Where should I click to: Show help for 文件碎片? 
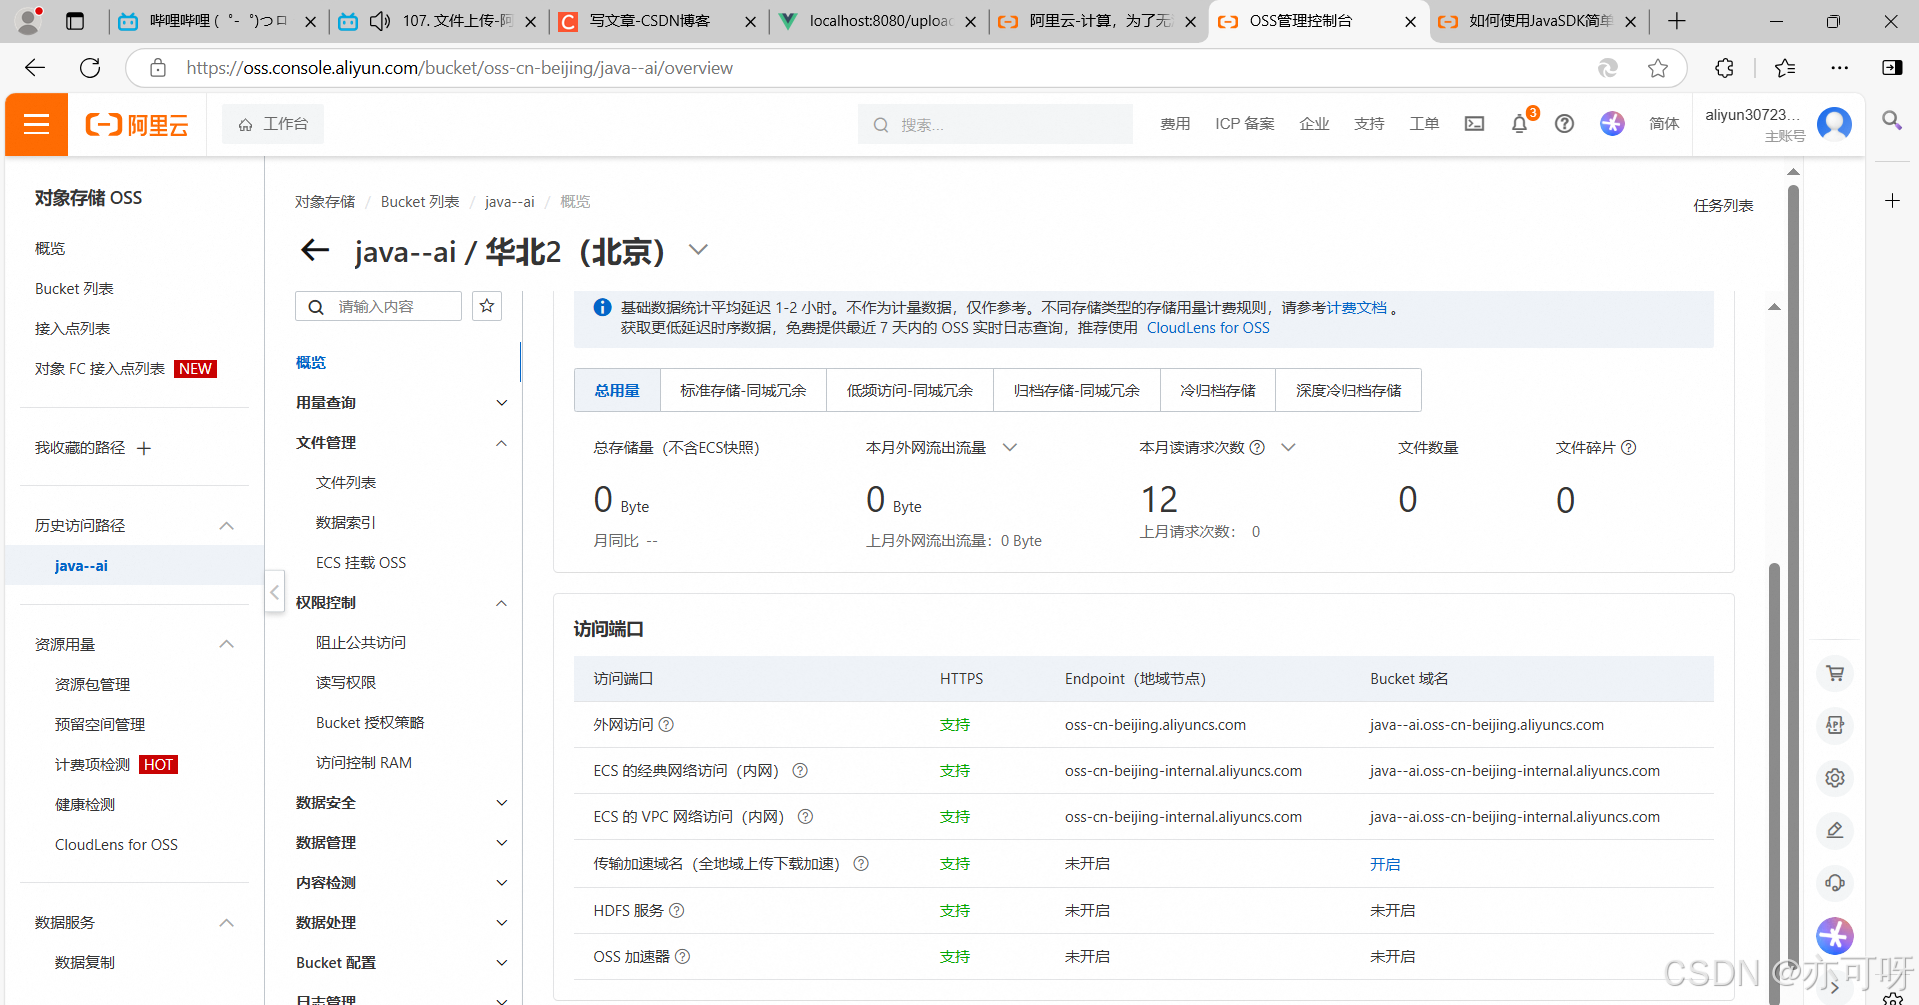(x=1628, y=447)
